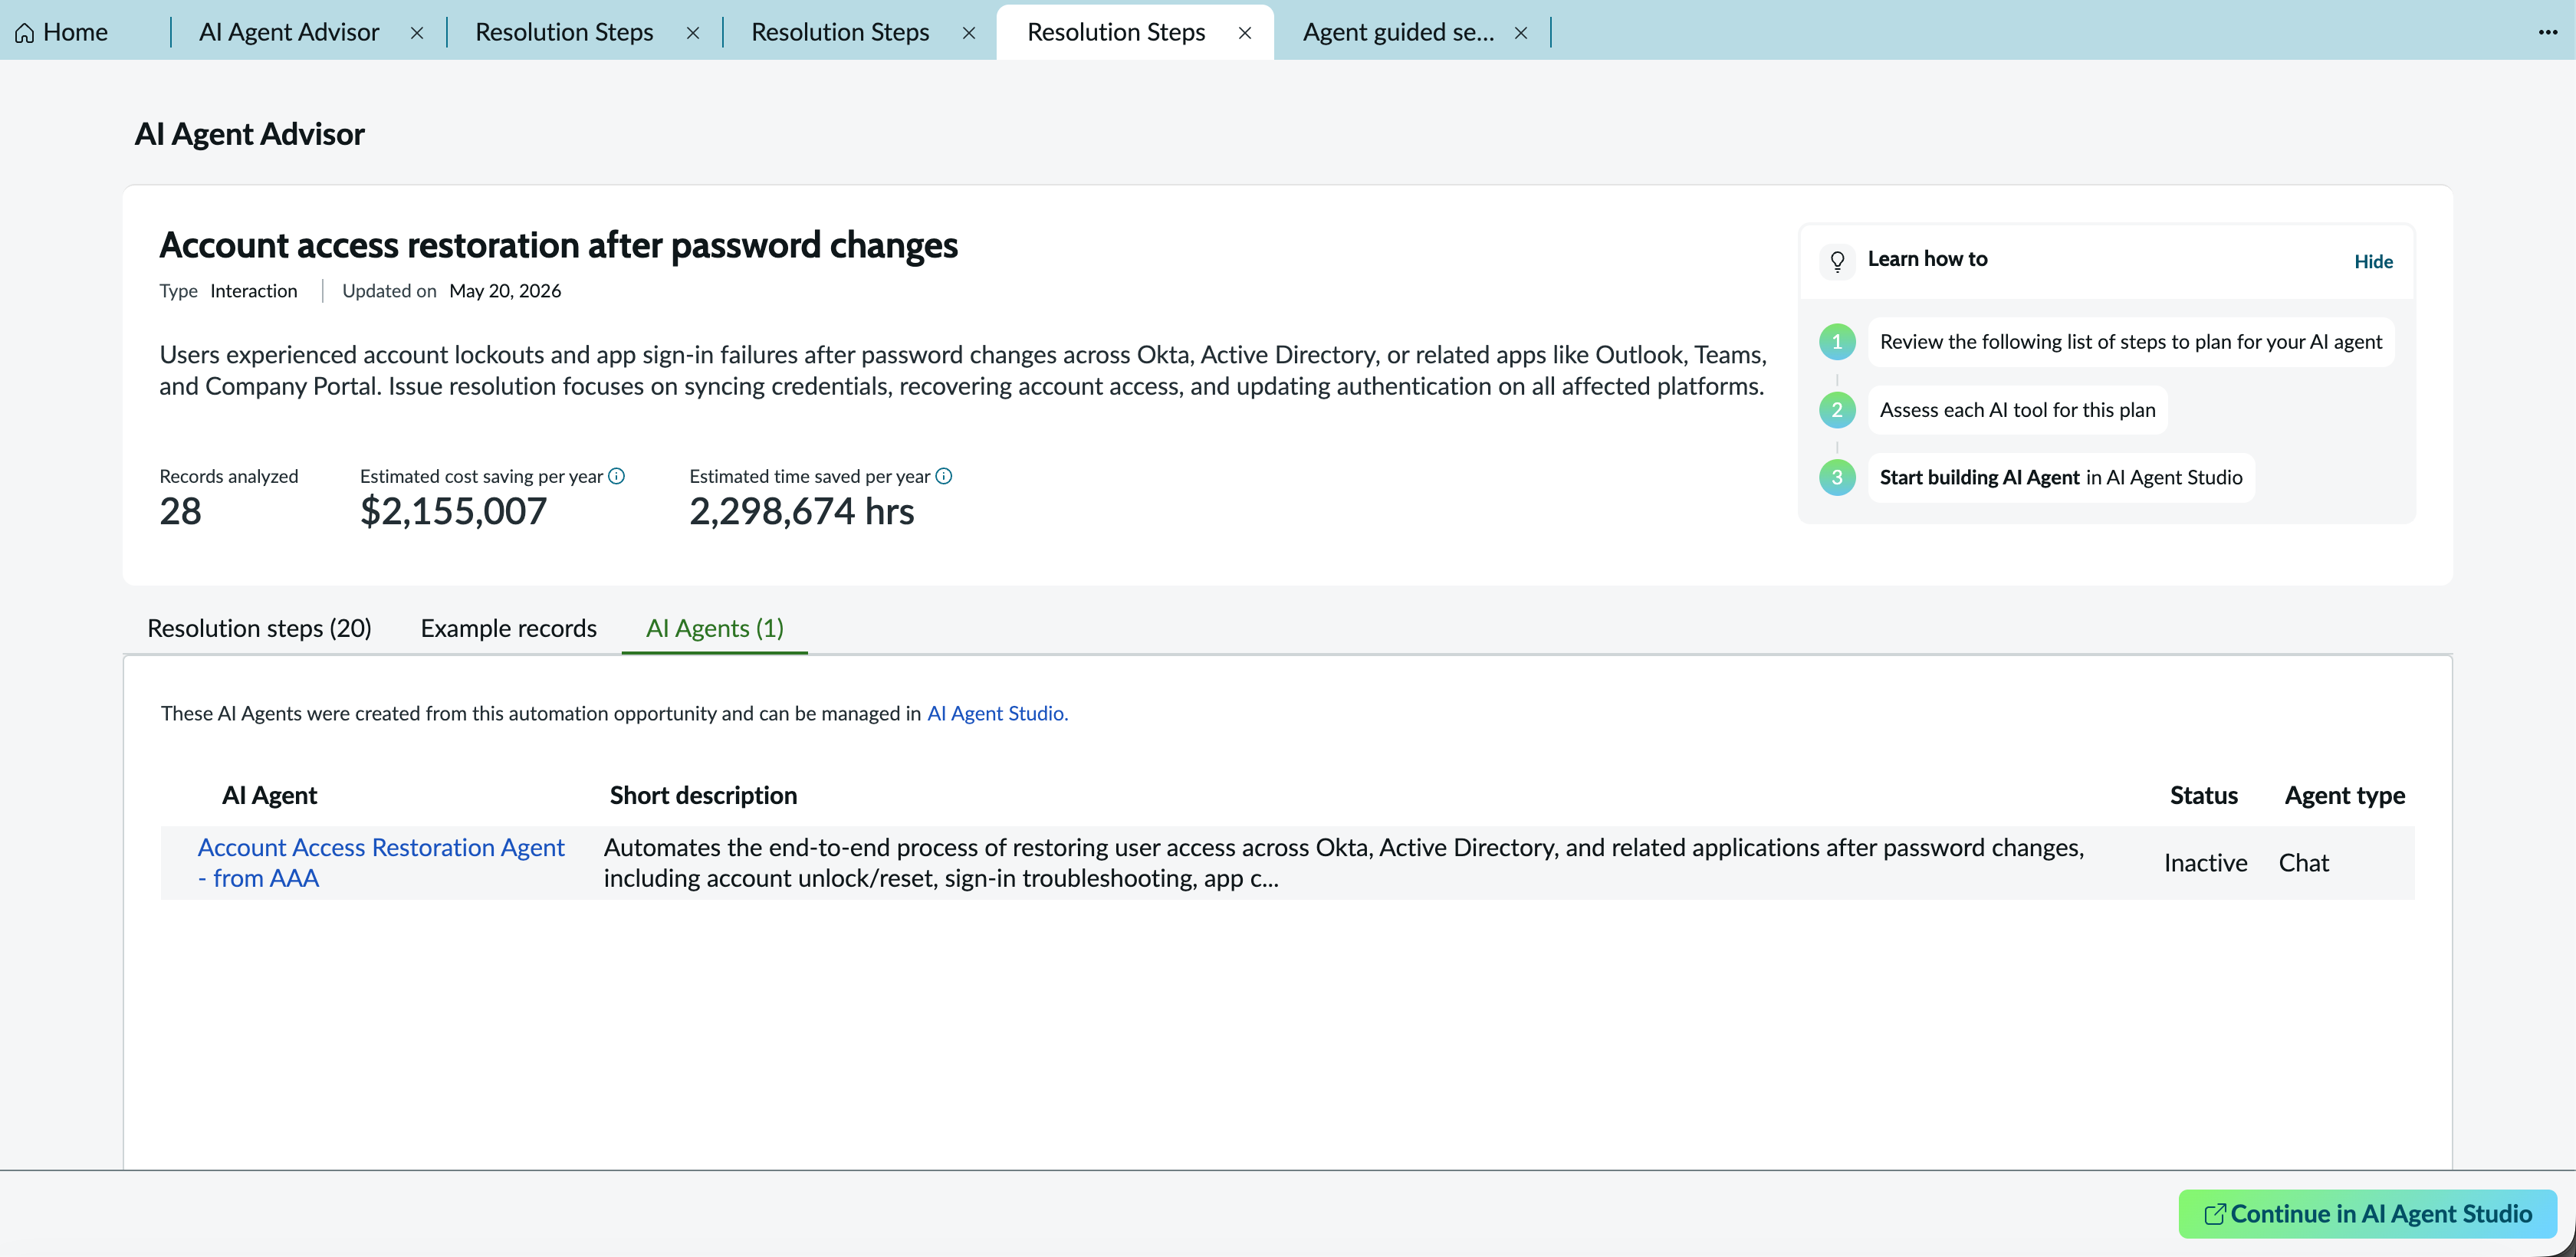Open the more options ellipsis menu
This screenshot has height=1257, width=2576.
(2547, 33)
